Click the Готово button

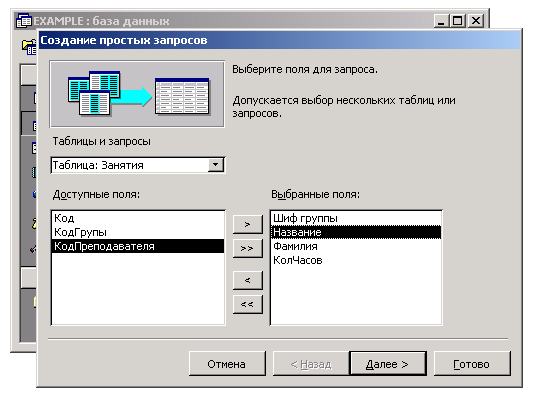(x=472, y=364)
